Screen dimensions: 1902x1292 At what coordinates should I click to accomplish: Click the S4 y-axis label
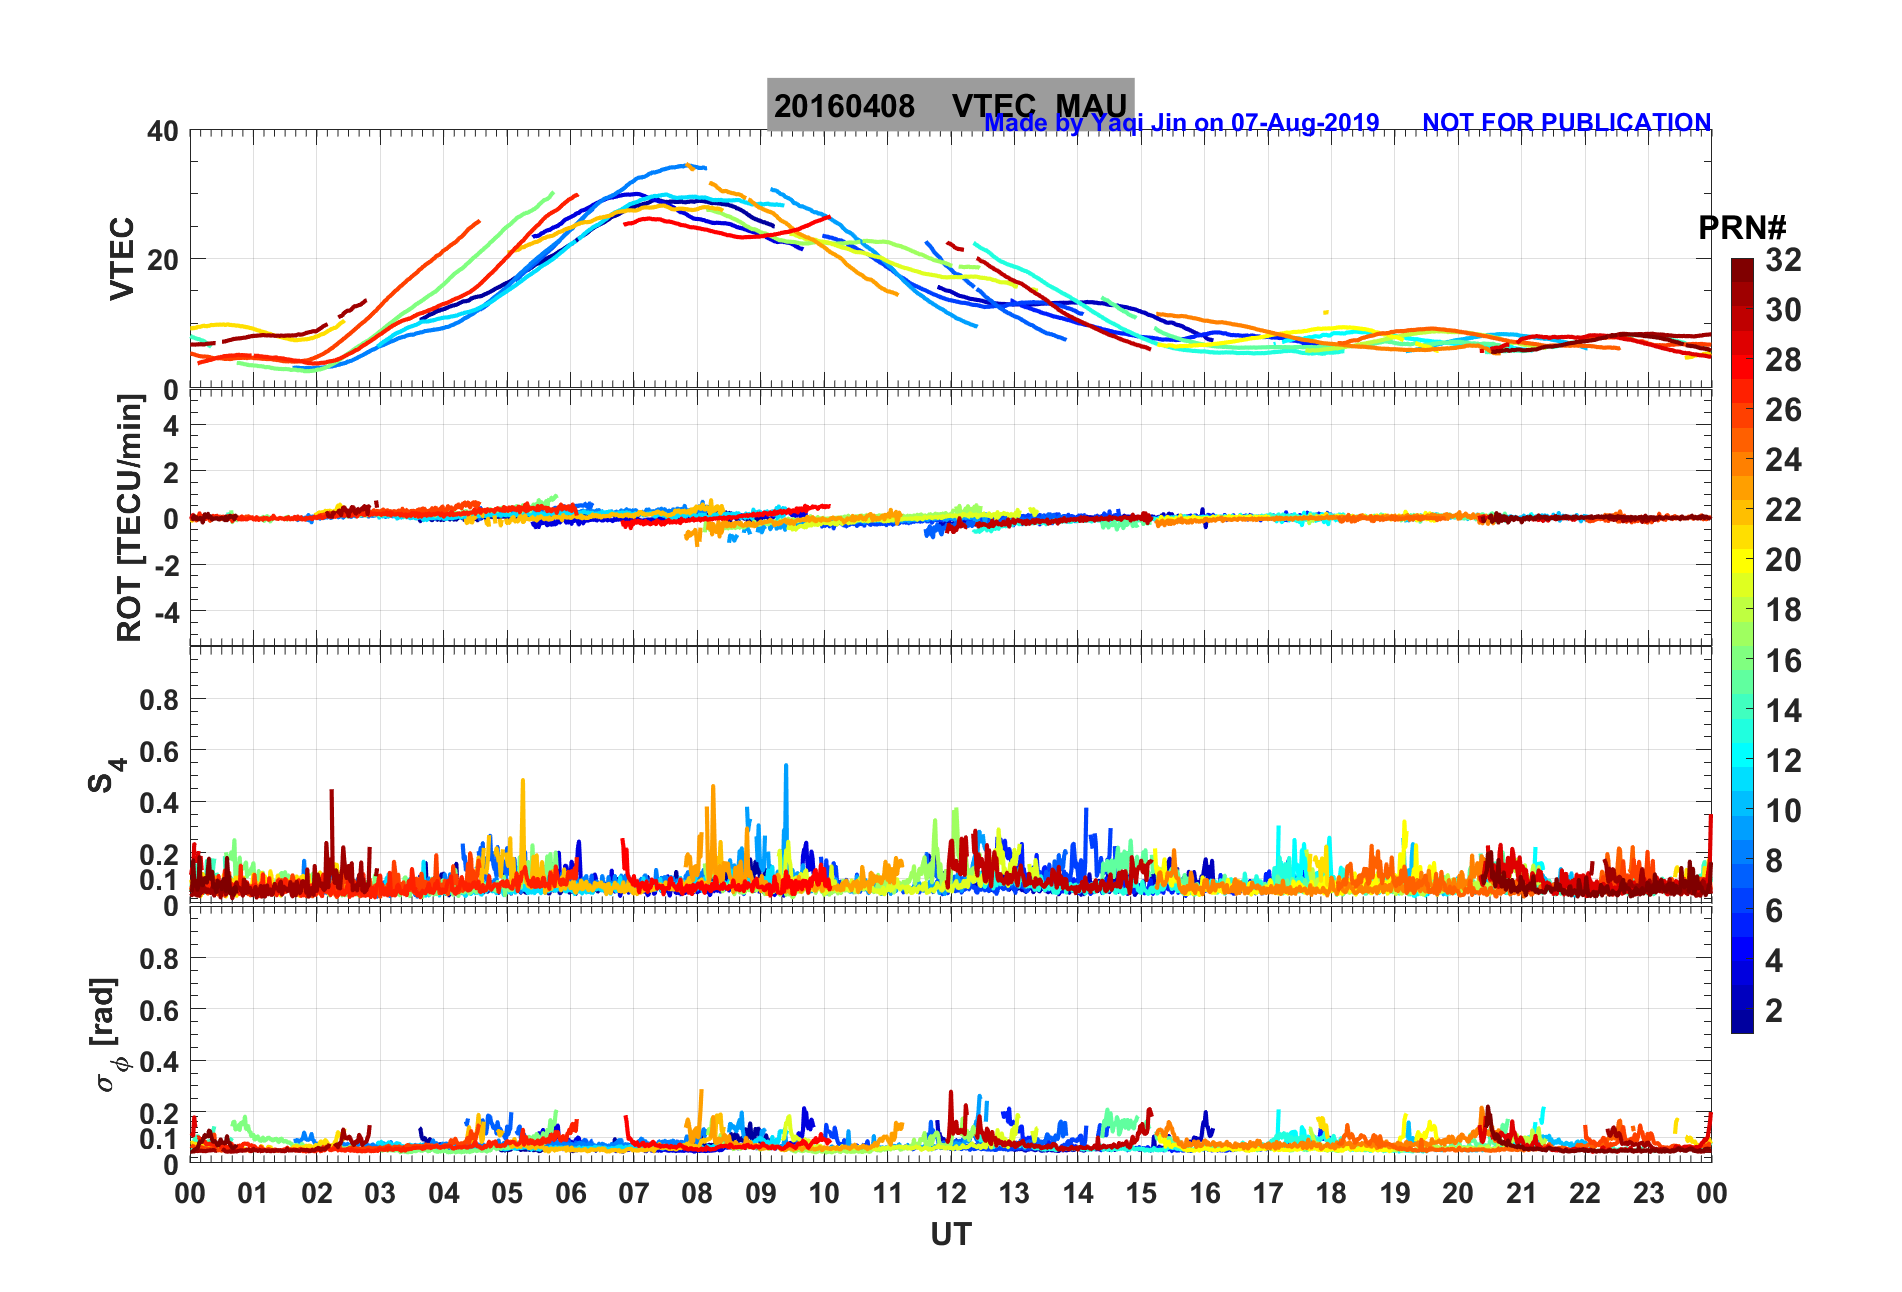pyautogui.click(x=106, y=775)
